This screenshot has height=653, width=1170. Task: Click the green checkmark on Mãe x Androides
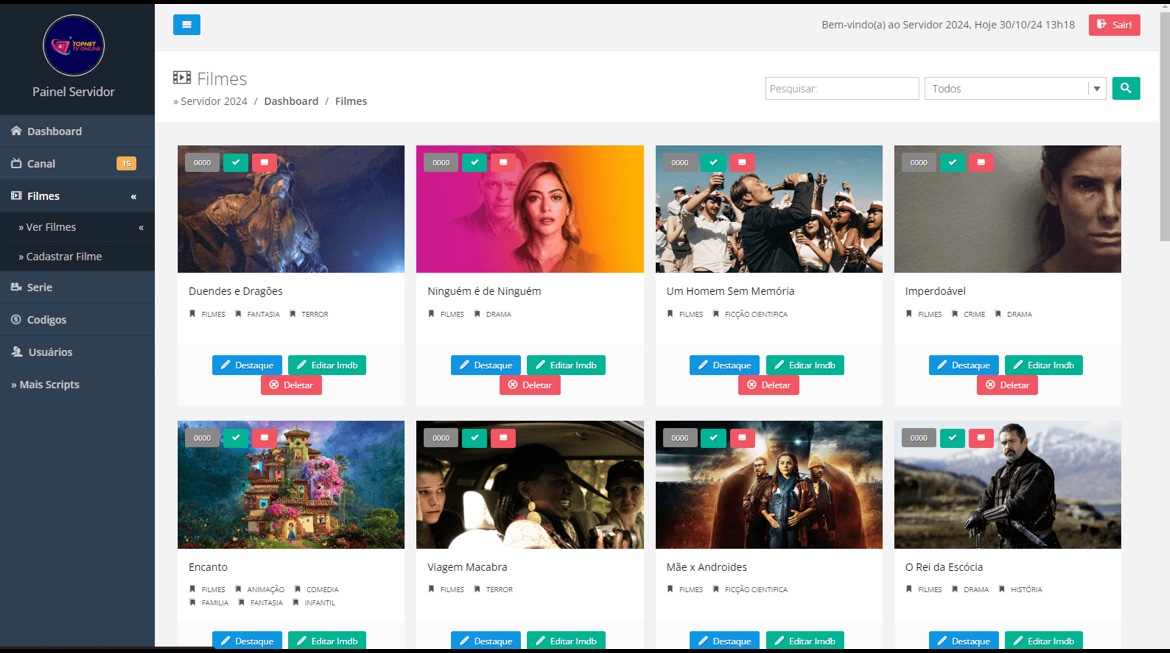(x=713, y=437)
